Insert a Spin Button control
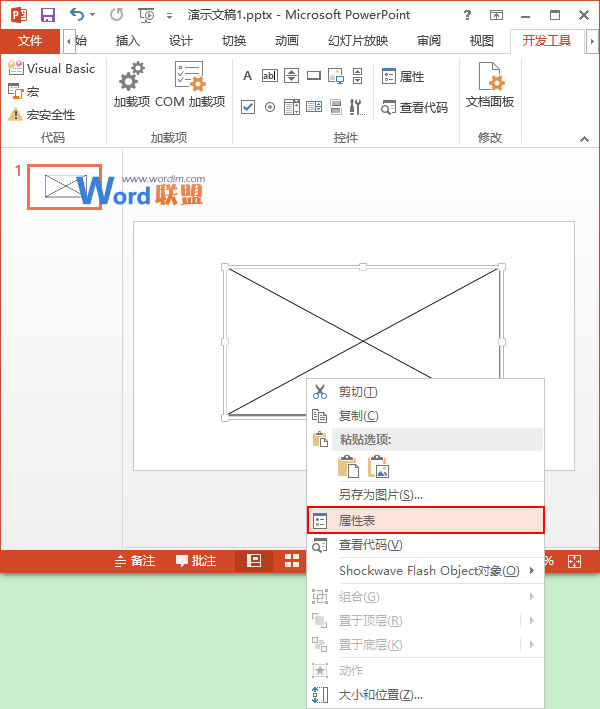 coord(292,76)
